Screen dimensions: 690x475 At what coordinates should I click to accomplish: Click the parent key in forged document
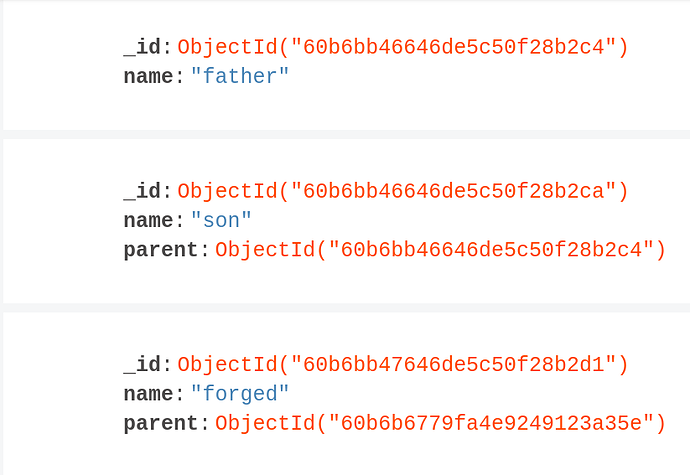161,424
